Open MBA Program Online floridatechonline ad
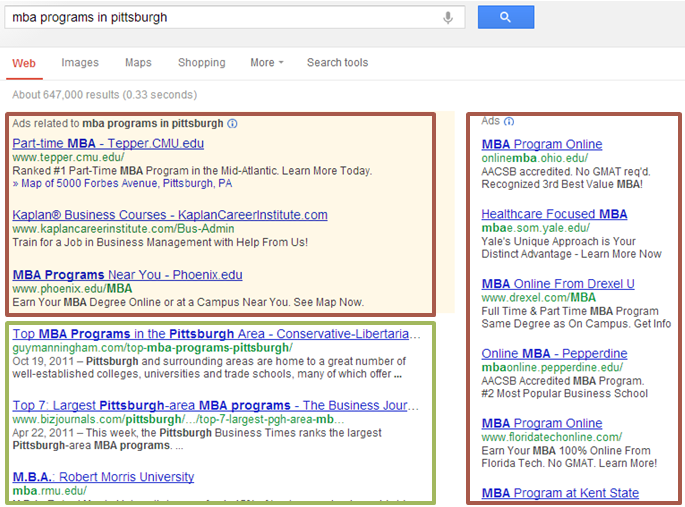Viewport: 685px width, 507px height. pyautogui.click(x=542, y=423)
